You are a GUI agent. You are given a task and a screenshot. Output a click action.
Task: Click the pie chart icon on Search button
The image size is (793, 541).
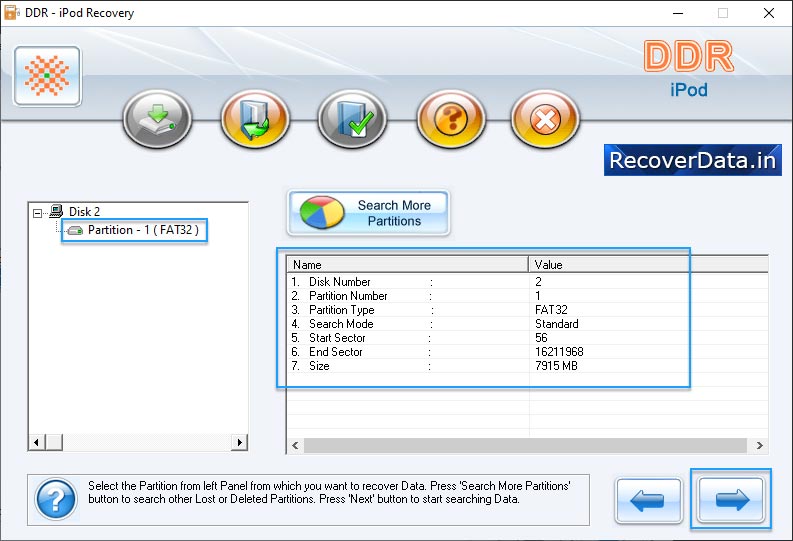pos(322,212)
